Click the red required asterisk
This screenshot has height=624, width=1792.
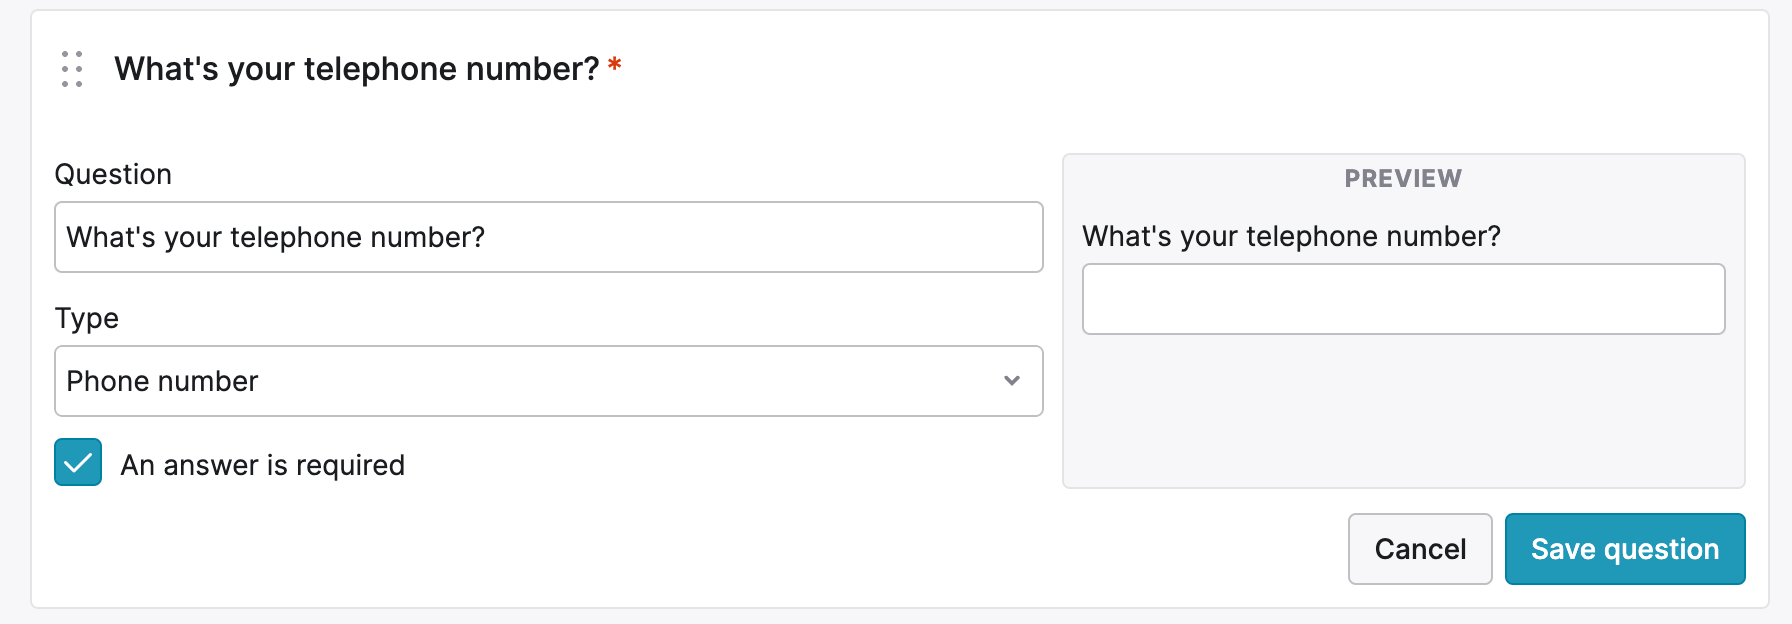(615, 66)
